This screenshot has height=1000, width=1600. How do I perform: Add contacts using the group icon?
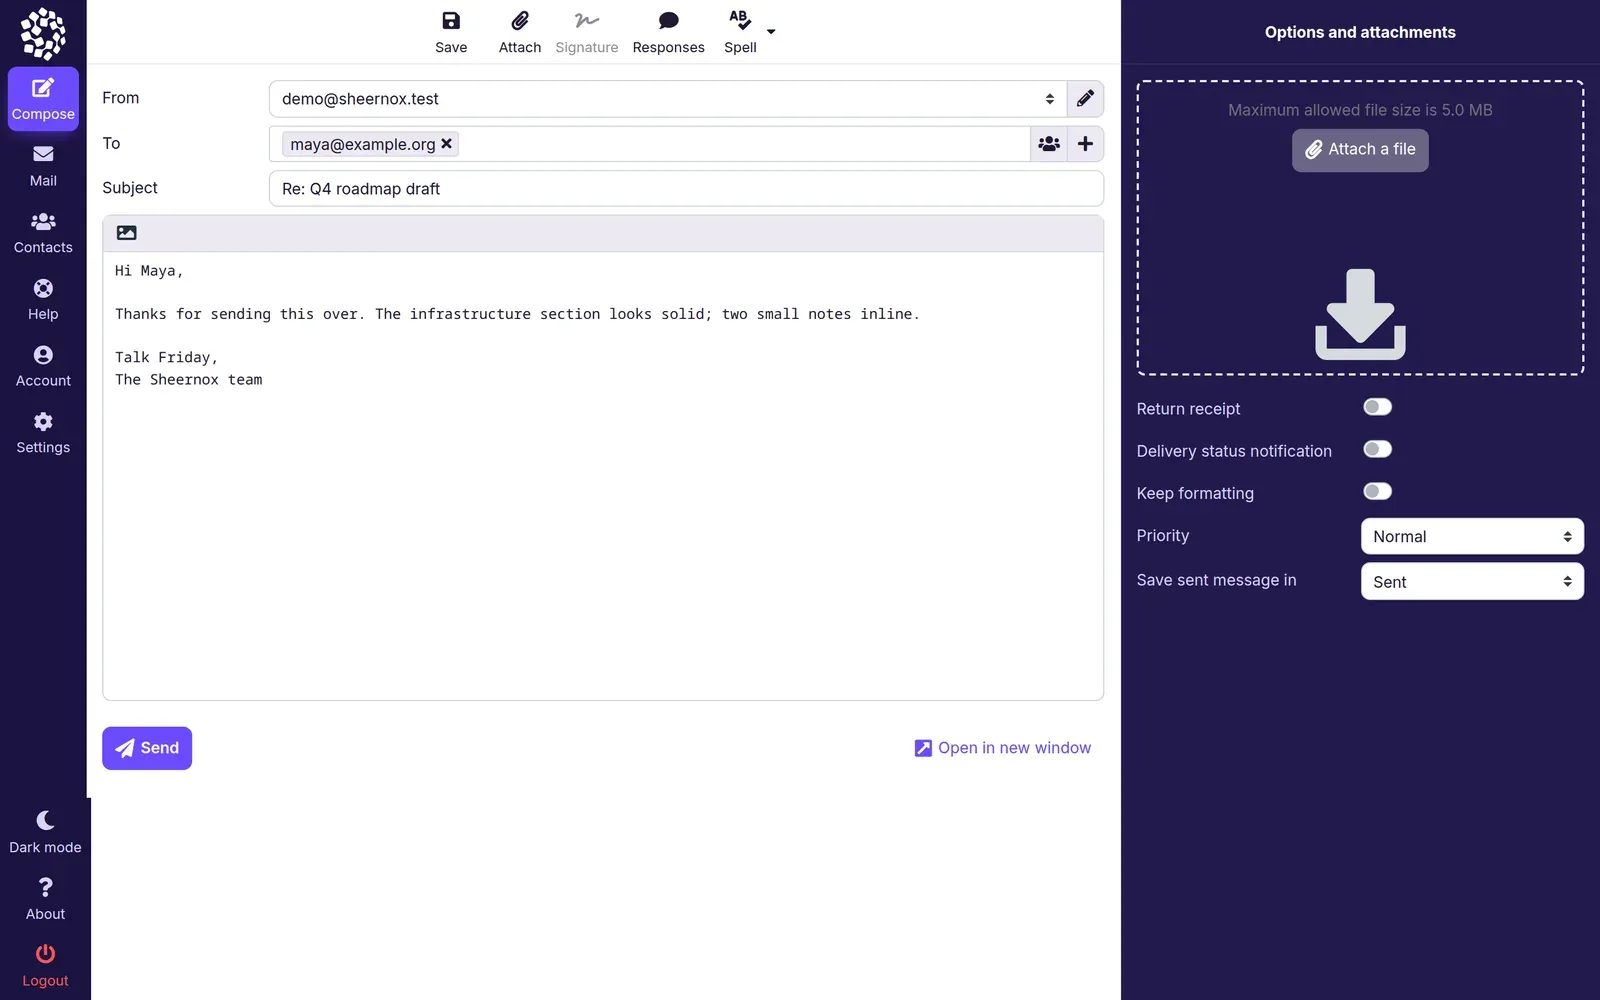[1049, 144]
